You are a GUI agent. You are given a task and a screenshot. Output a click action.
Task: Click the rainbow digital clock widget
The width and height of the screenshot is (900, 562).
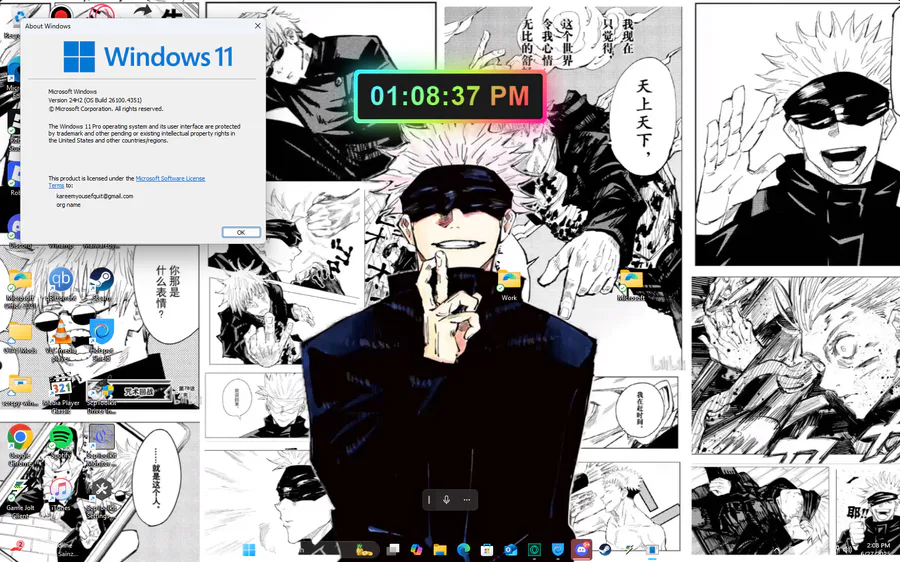[449, 96]
